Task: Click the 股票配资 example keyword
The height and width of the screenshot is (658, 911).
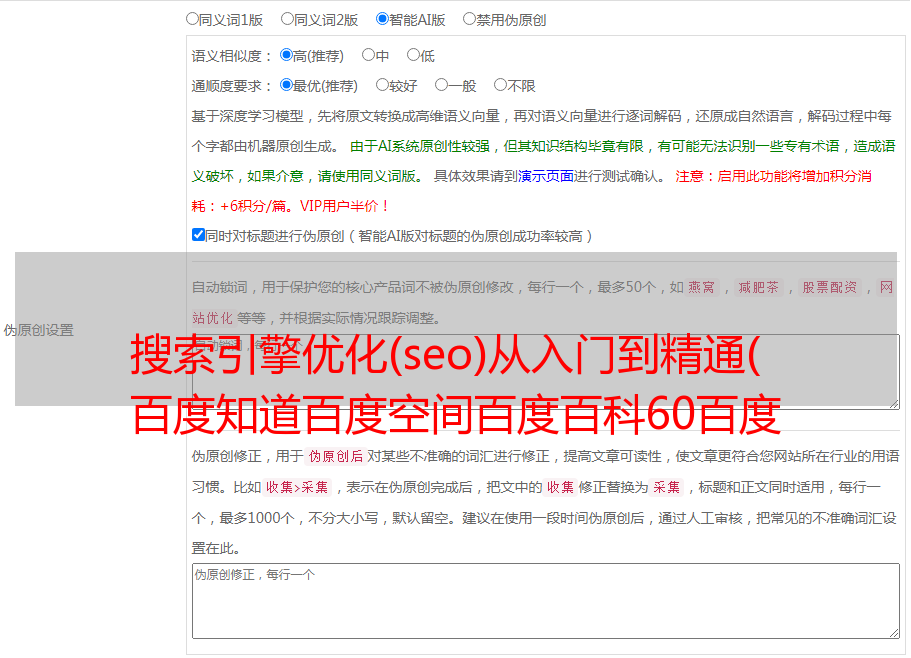Action: coord(829,287)
